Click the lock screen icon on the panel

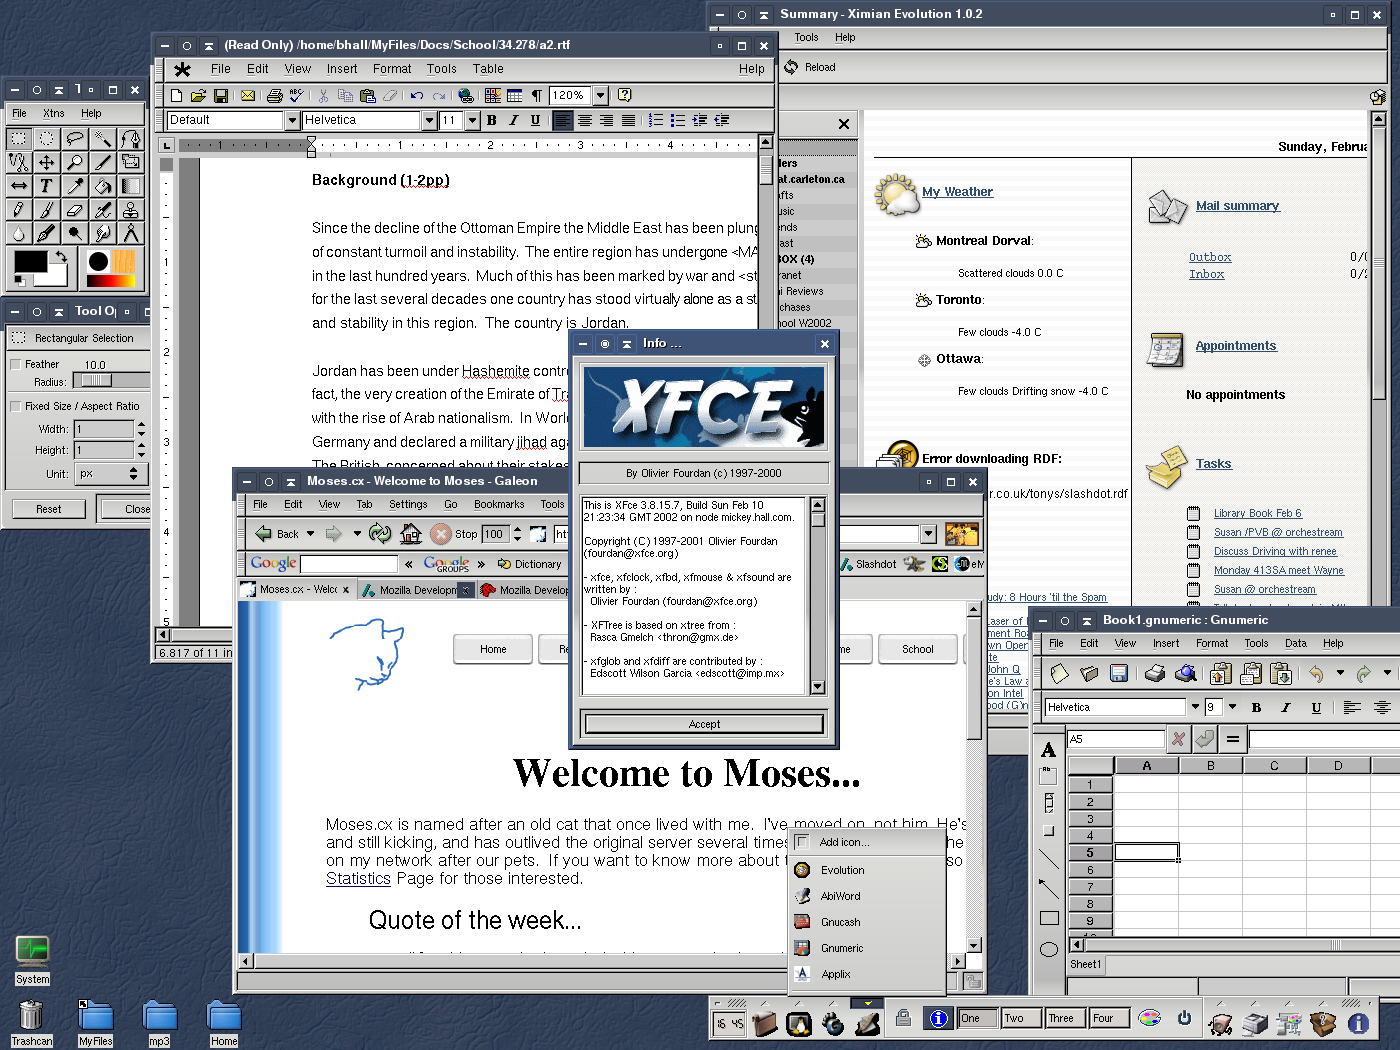[903, 1018]
